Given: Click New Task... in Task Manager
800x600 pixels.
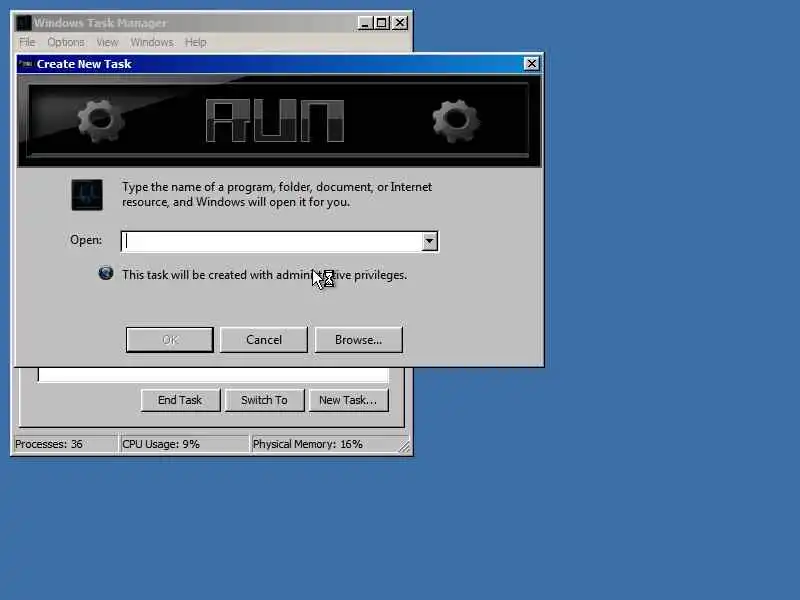Looking at the screenshot, I should (348, 400).
